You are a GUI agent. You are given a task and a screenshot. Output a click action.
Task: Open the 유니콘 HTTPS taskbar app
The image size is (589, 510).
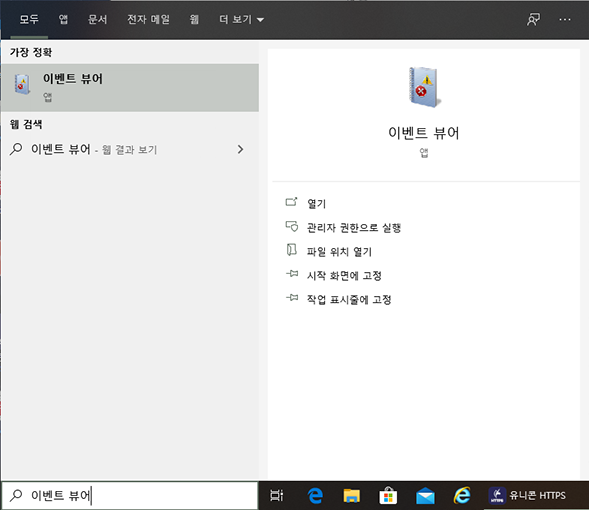pyautogui.click(x=527, y=495)
